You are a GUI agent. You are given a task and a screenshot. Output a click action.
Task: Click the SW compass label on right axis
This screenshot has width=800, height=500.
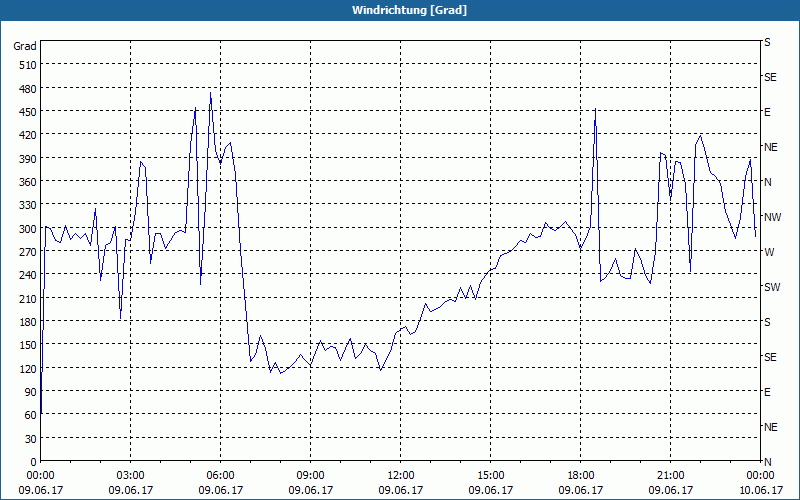(x=772, y=287)
